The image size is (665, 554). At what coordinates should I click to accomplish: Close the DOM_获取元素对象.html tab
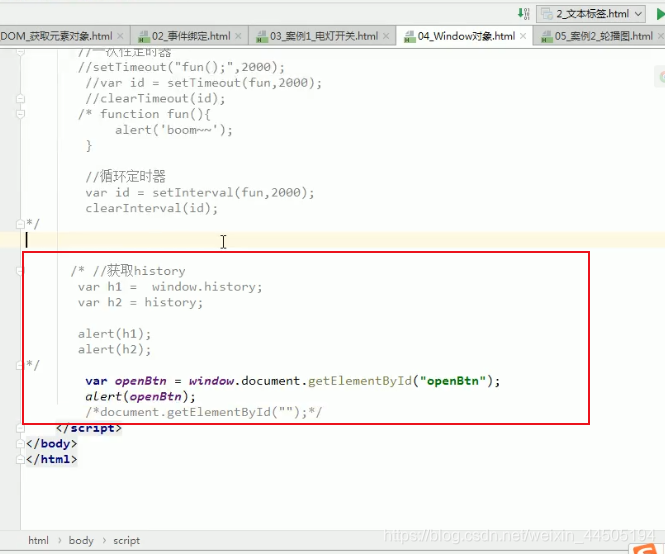[120, 36]
